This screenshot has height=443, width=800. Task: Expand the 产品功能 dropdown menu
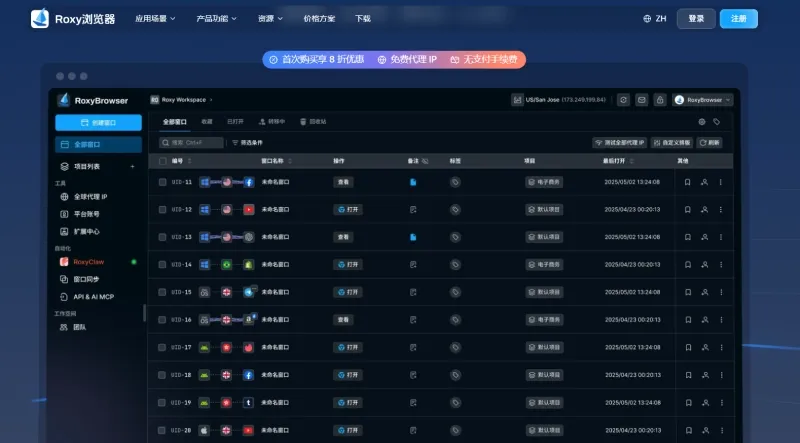click(x=216, y=18)
